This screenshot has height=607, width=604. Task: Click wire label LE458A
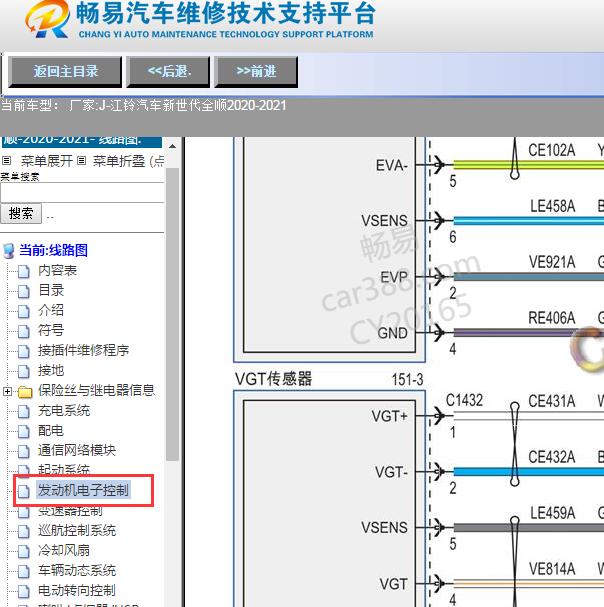click(x=553, y=206)
